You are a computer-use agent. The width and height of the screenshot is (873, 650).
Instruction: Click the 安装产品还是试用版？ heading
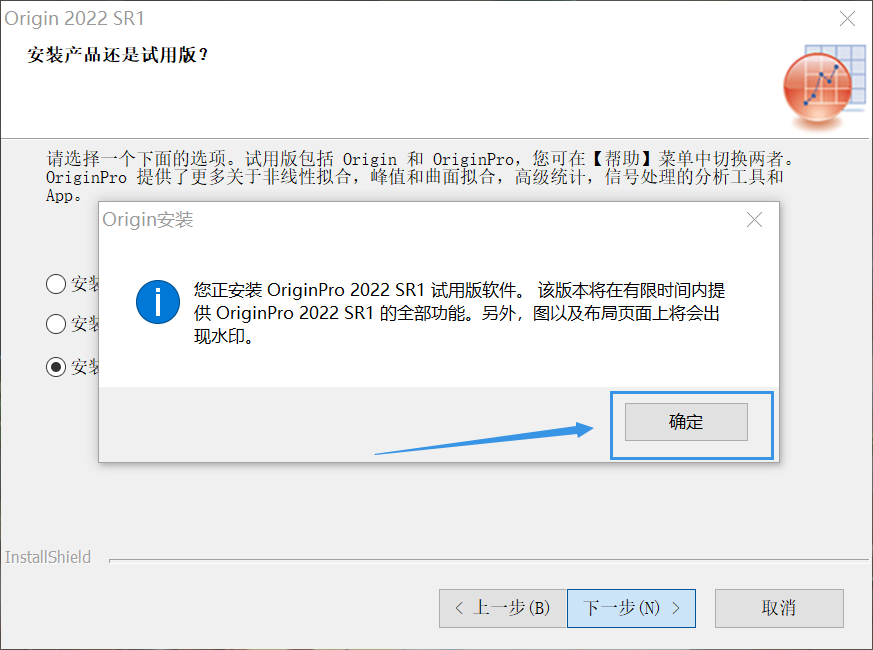pyautogui.click(x=117, y=55)
